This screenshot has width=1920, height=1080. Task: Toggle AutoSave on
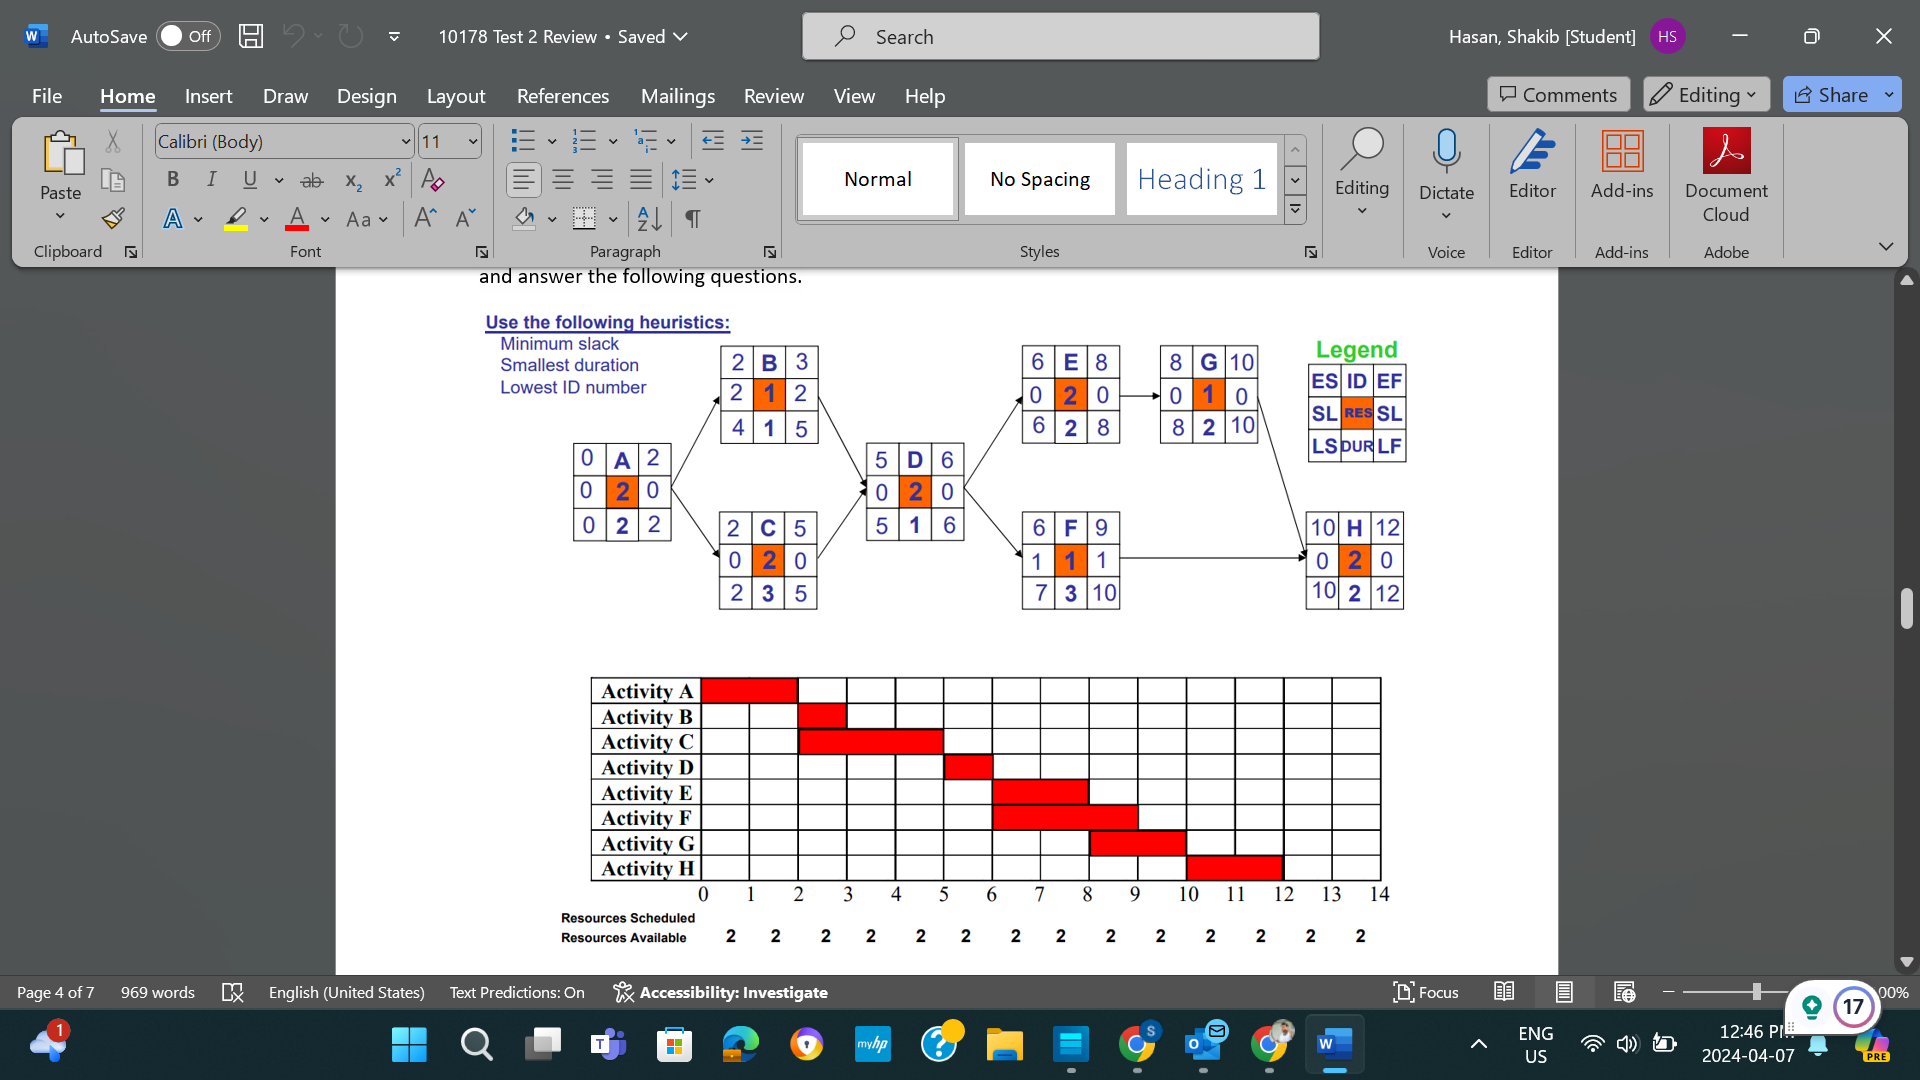(x=188, y=35)
